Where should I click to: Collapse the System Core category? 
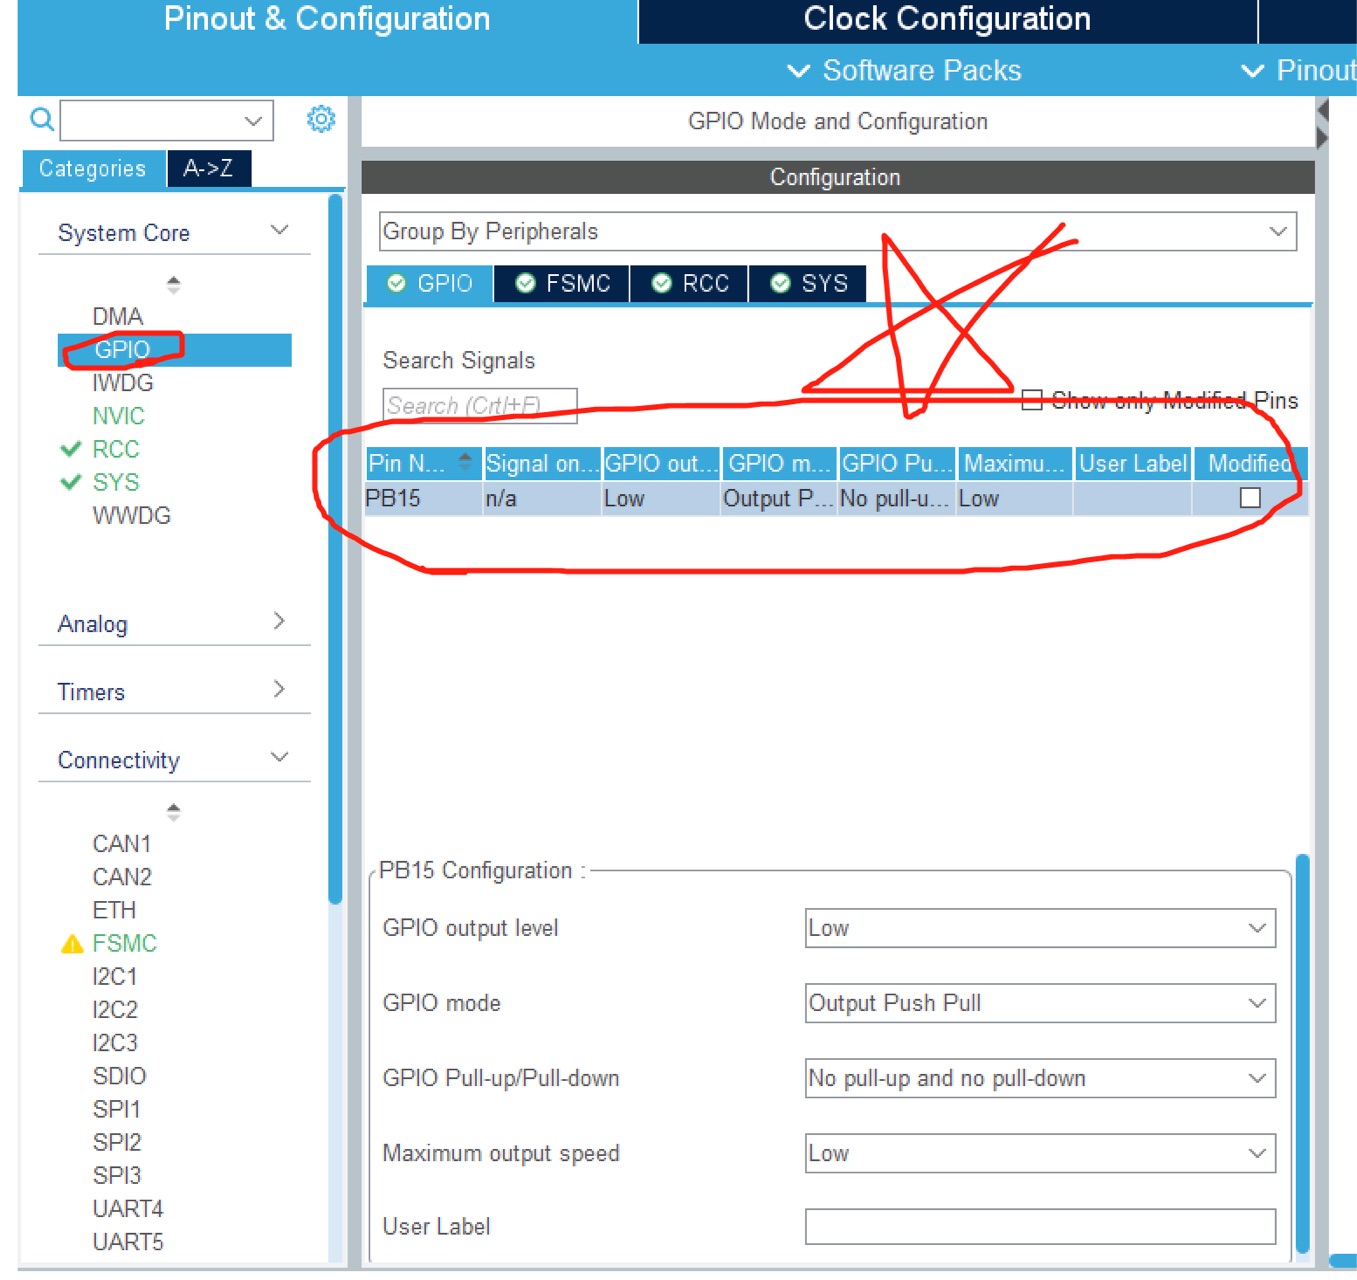(x=280, y=230)
